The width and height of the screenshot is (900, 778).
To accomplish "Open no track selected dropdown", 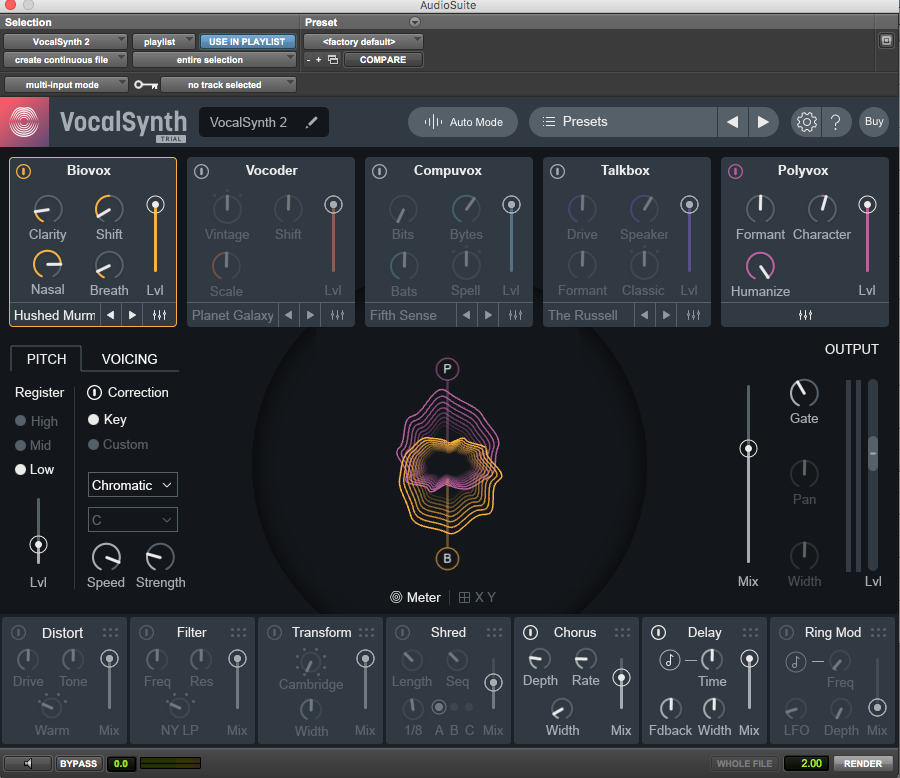I will 228,84.
